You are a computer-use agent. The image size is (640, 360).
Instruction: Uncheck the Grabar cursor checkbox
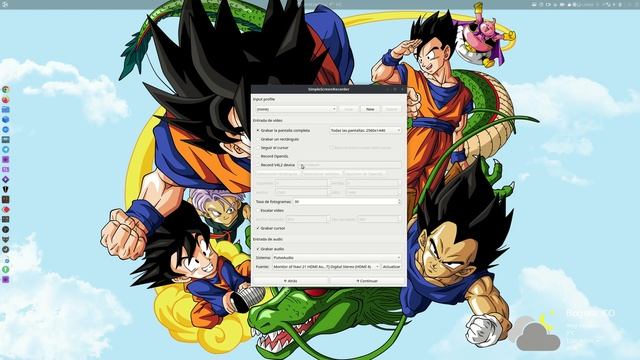pyautogui.click(x=271, y=228)
